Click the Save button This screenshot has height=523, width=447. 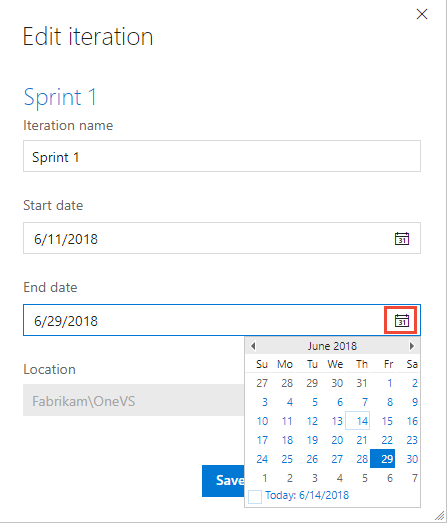(224, 481)
